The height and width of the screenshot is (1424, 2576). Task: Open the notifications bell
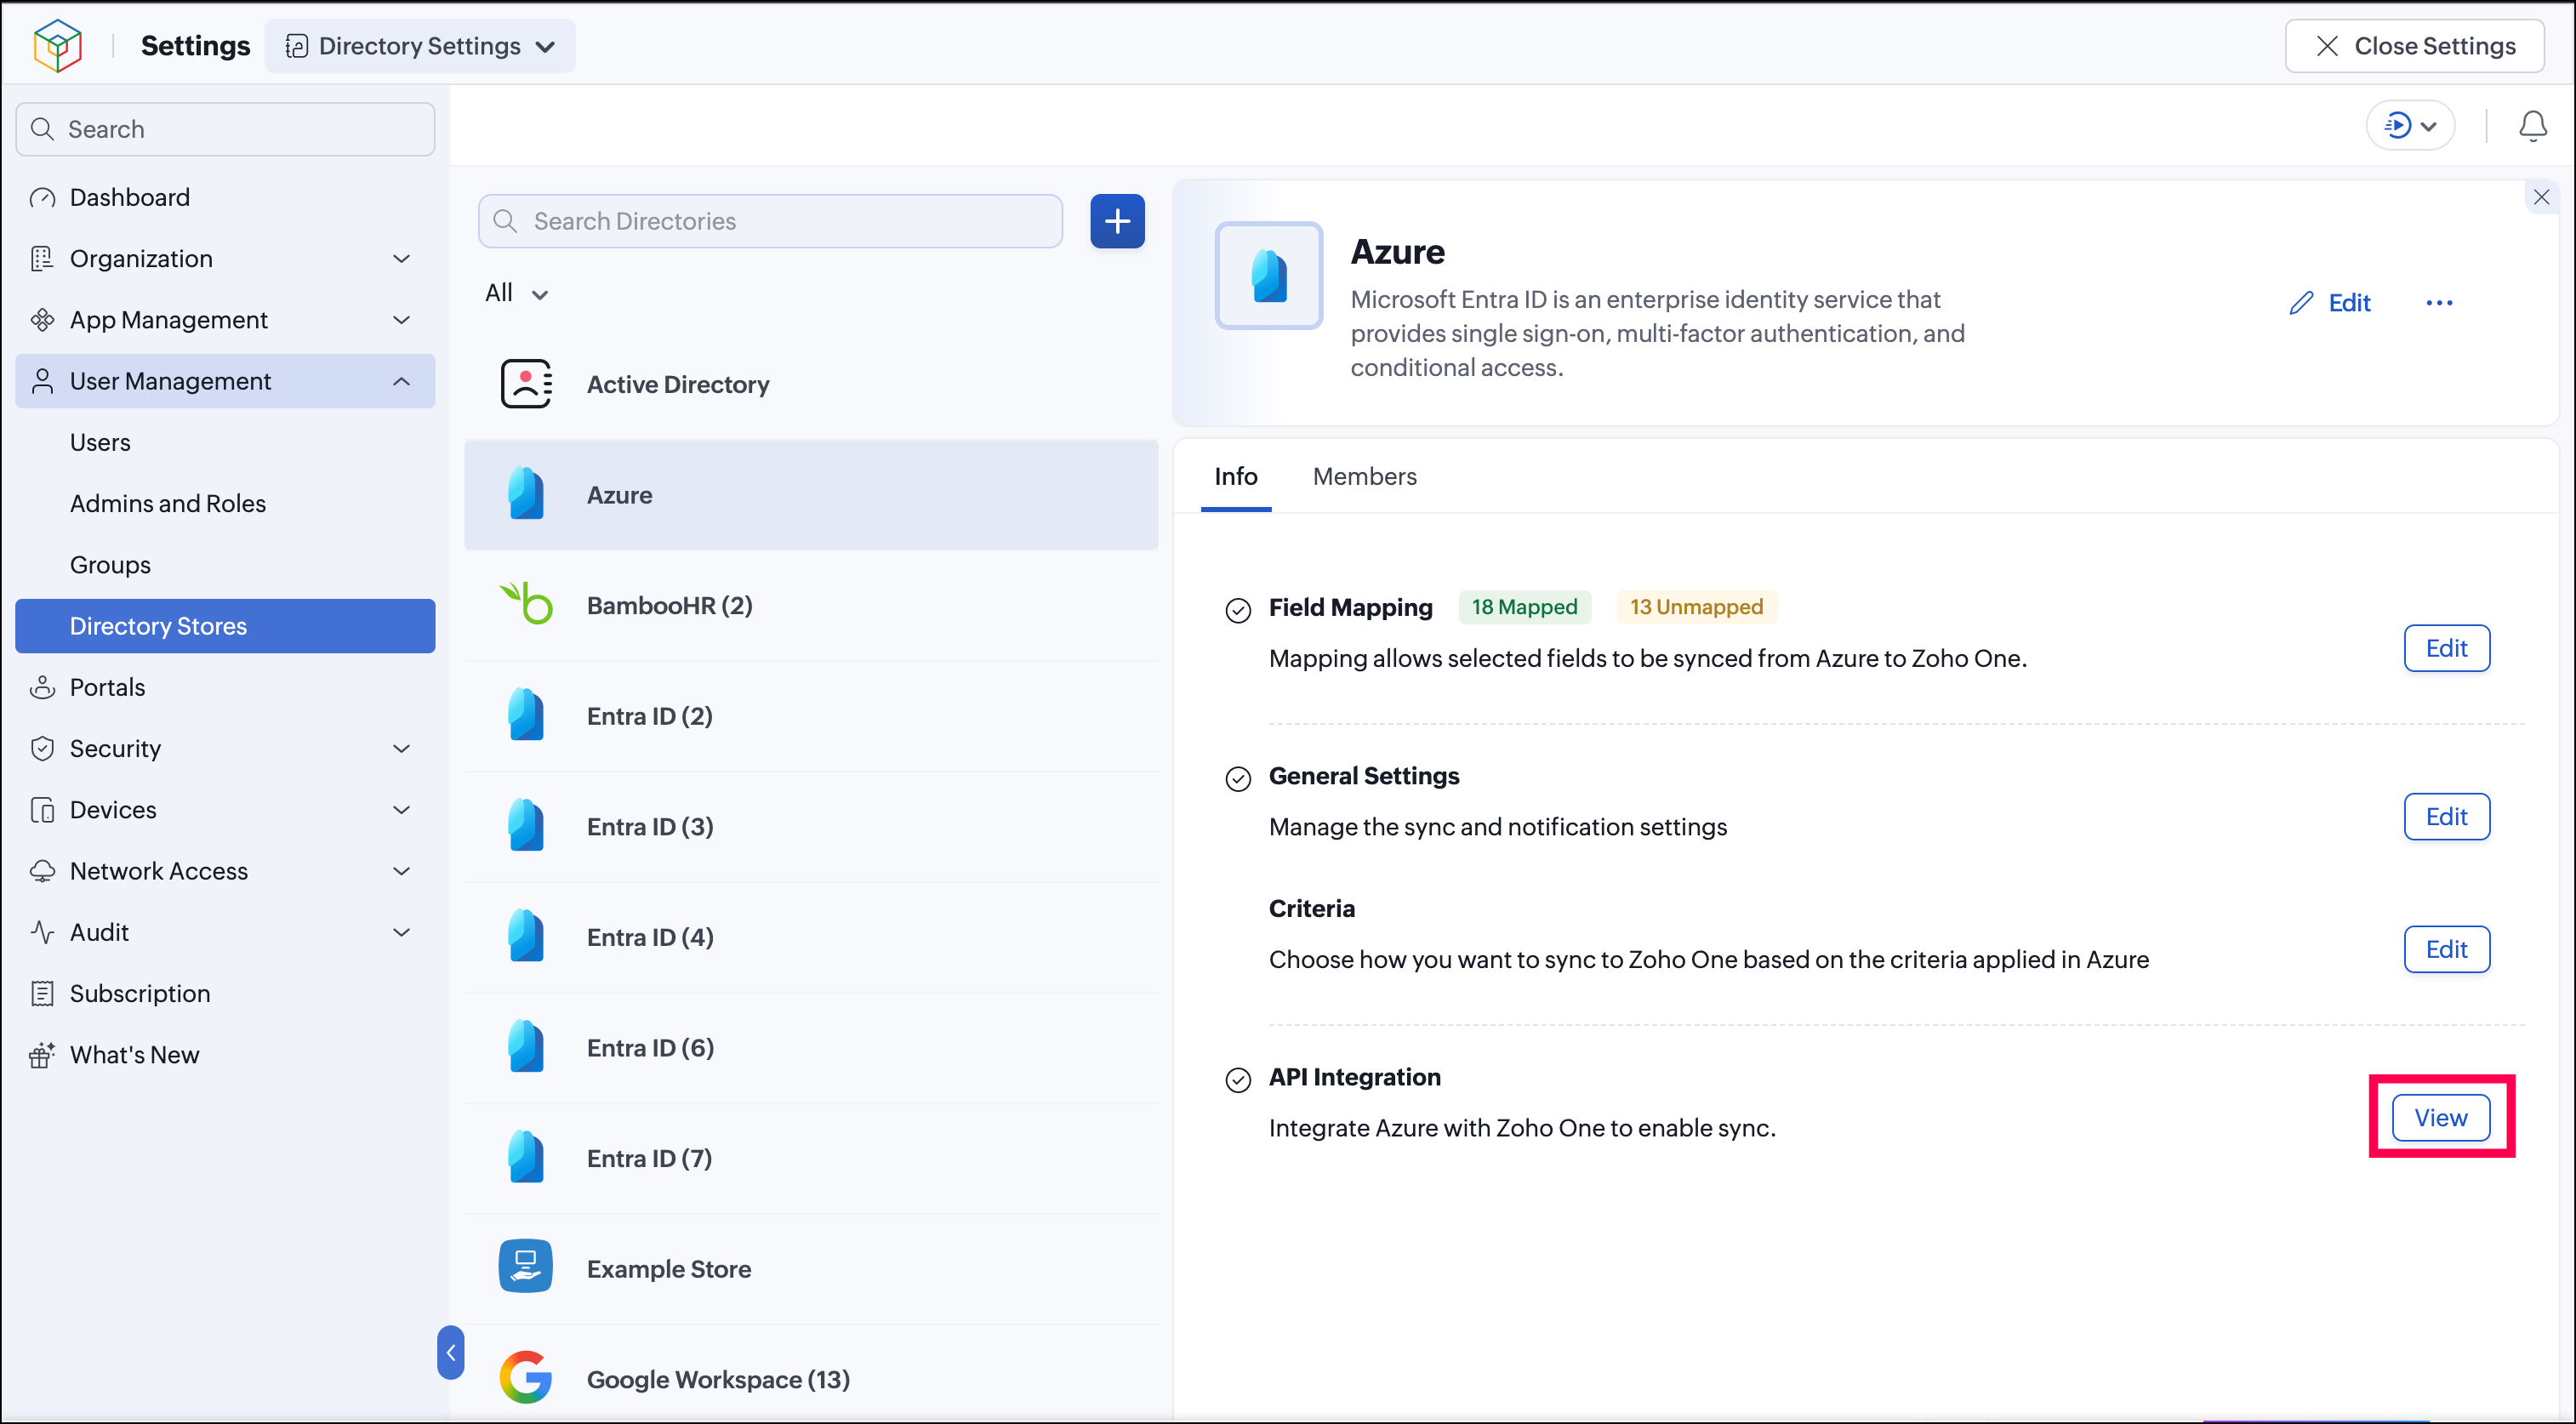point(2532,126)
